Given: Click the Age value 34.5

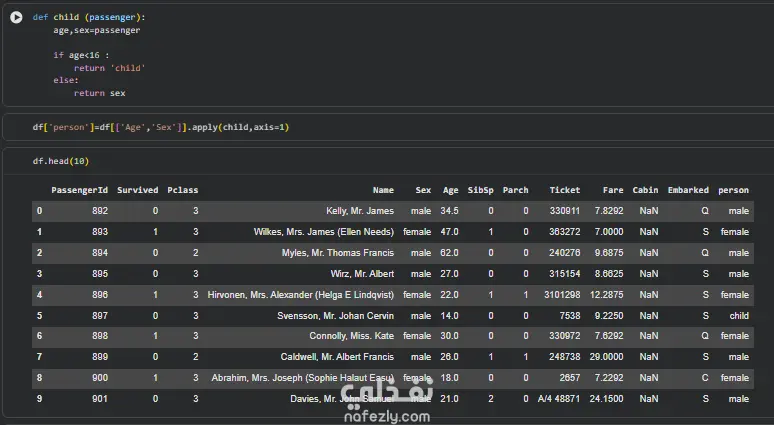Looking at the screenshot, I should pos(449,211).
